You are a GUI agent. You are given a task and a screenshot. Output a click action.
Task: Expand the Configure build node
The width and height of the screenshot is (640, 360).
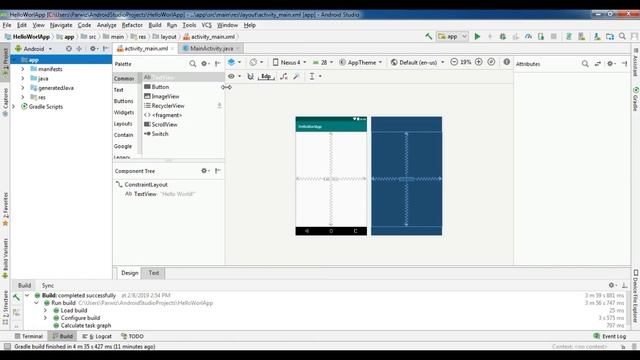46,318
